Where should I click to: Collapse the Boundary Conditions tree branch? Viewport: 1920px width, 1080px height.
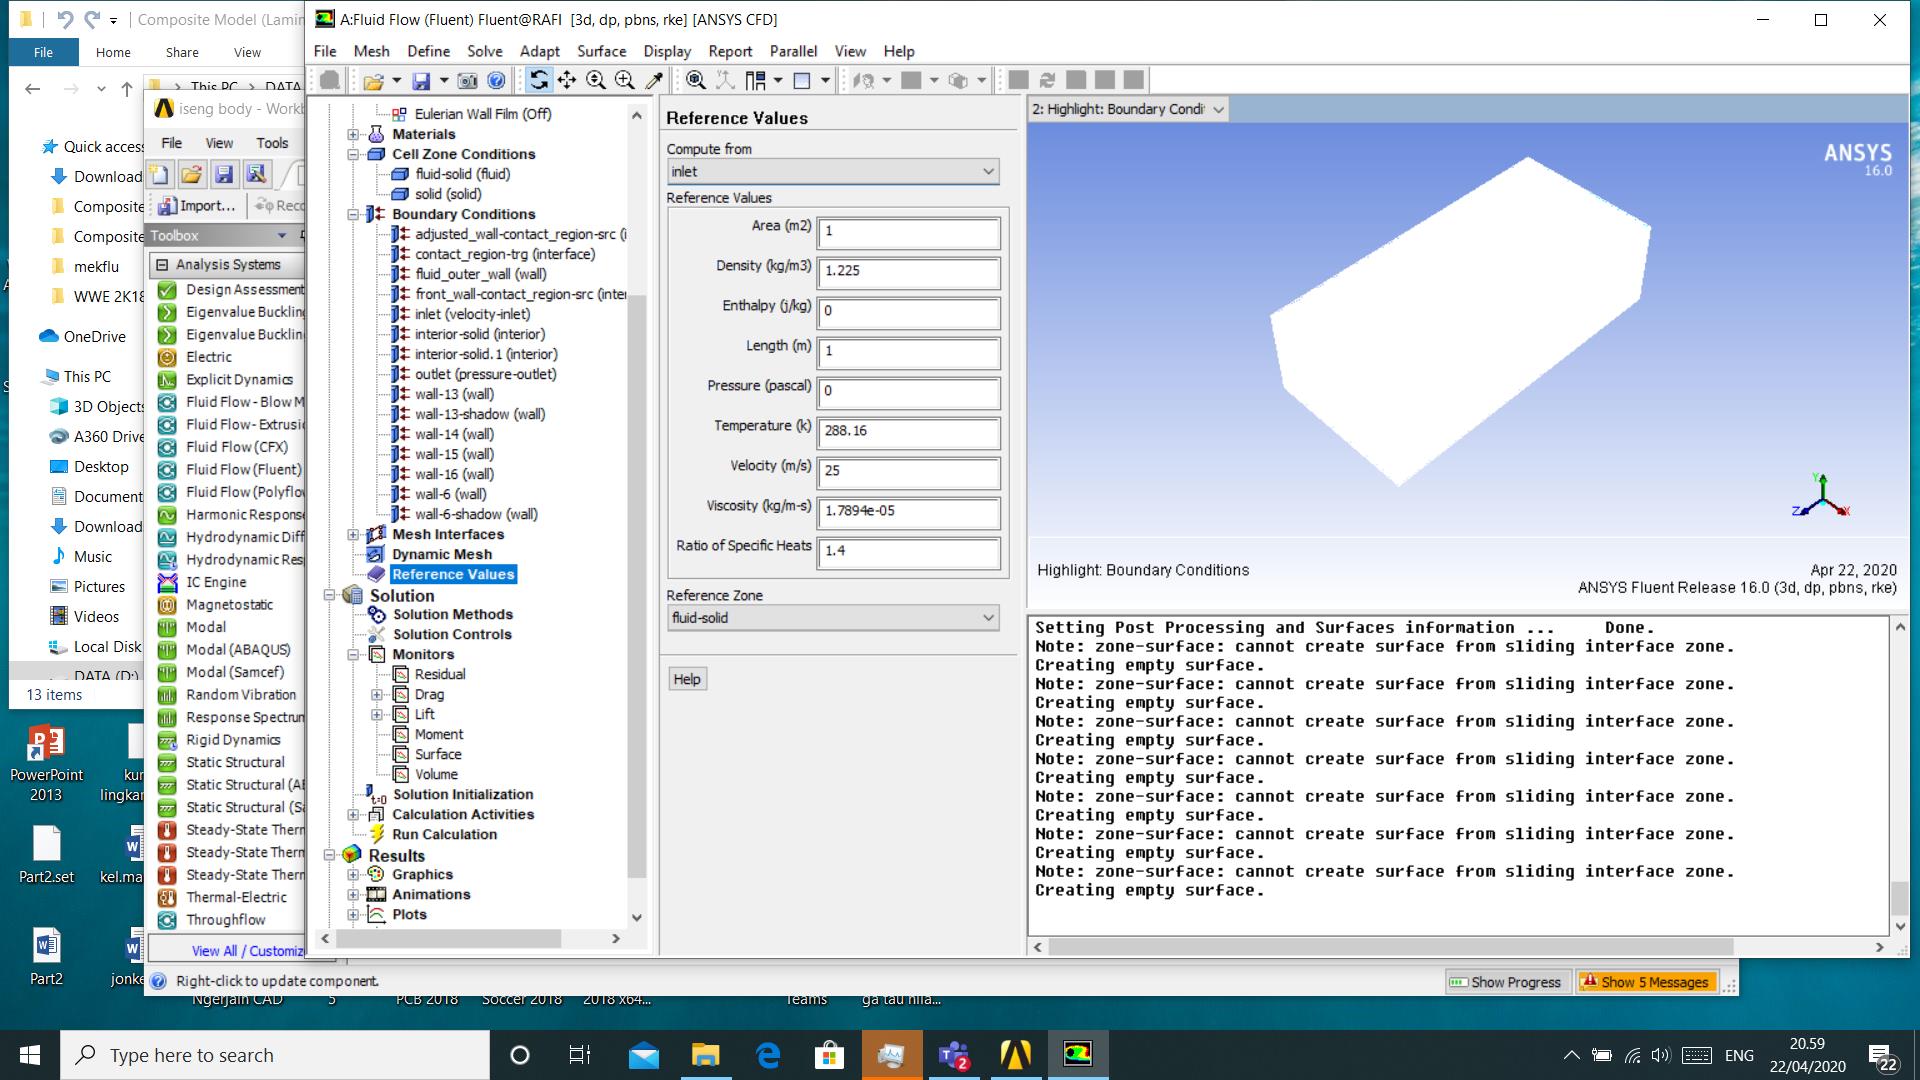(352, 214)
